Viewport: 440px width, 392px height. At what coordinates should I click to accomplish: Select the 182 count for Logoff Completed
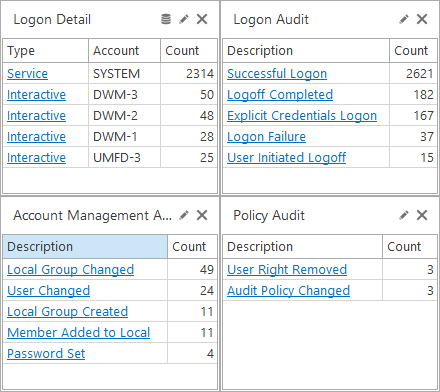pyautogui.click(x=413, y=95)
